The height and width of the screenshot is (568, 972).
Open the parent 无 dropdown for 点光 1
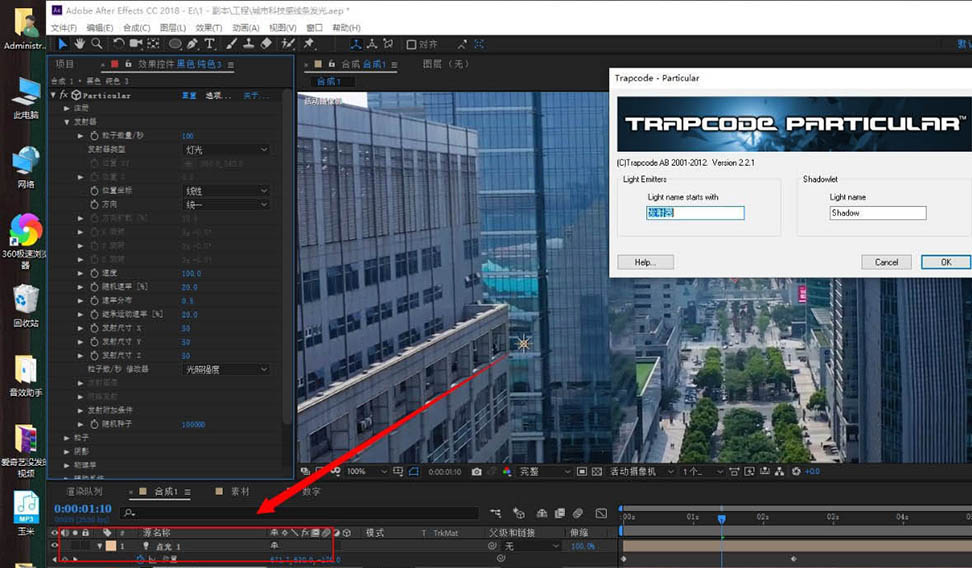pos(532,546)
